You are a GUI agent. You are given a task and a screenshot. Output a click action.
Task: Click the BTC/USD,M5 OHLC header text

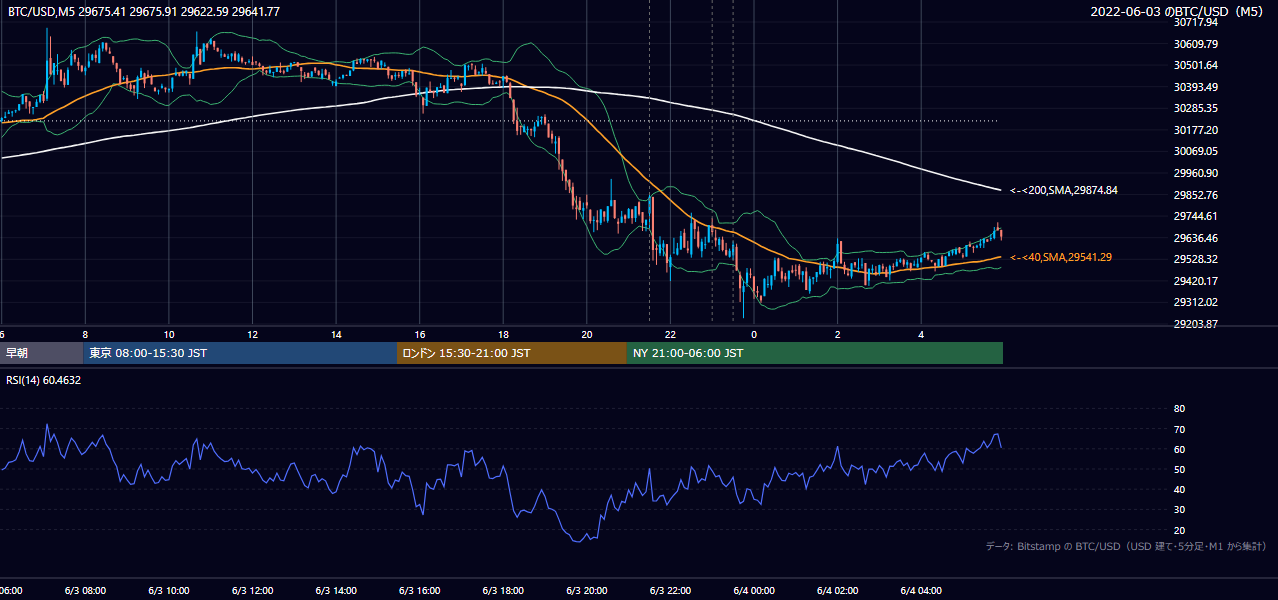144,11
